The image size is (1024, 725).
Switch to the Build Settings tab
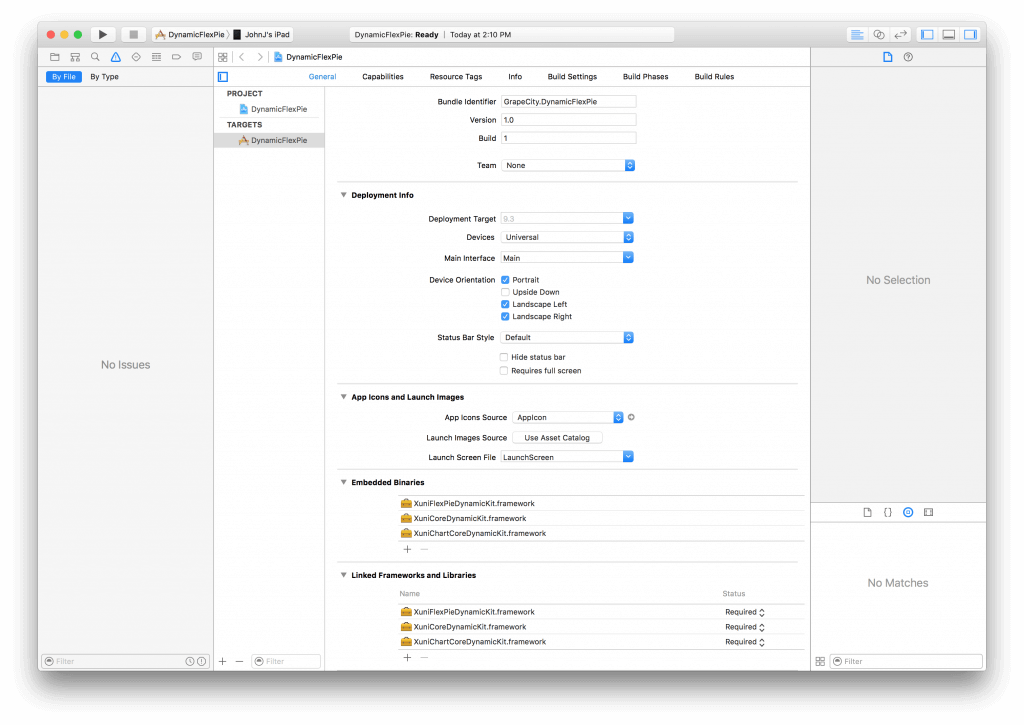(x=572, y=77)
